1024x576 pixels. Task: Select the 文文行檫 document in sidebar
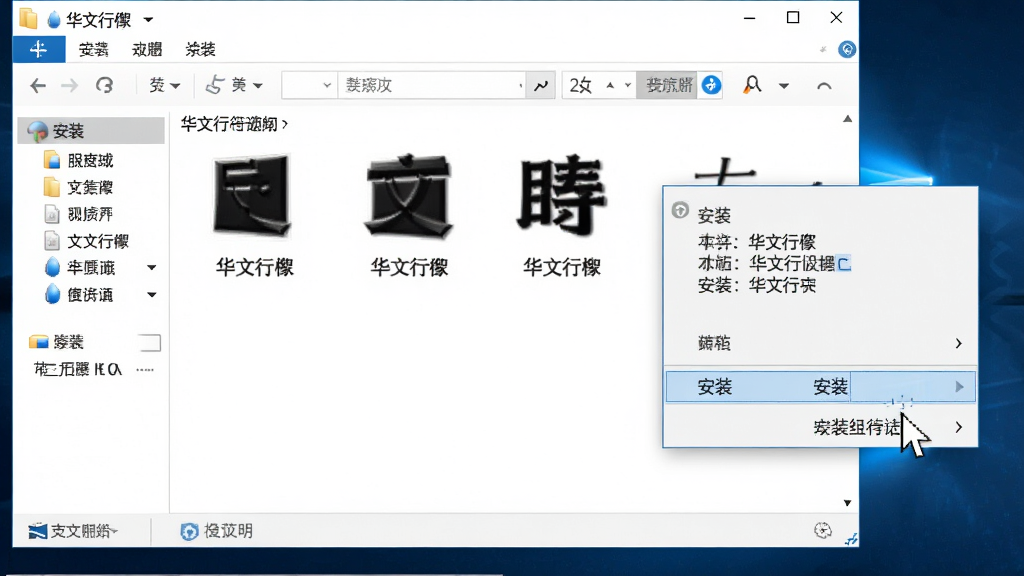pyautogui.click(x=86, y=242)
